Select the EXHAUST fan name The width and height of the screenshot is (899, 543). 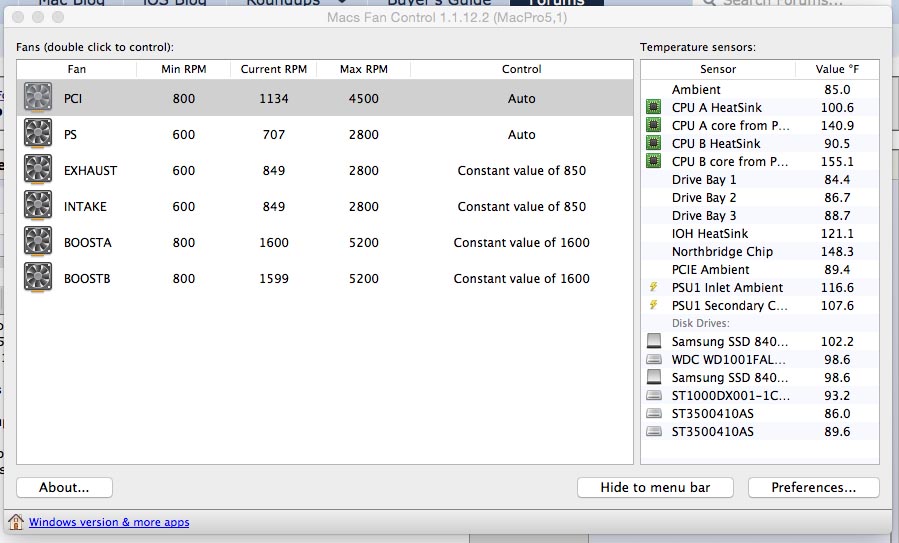click(90, 170)
